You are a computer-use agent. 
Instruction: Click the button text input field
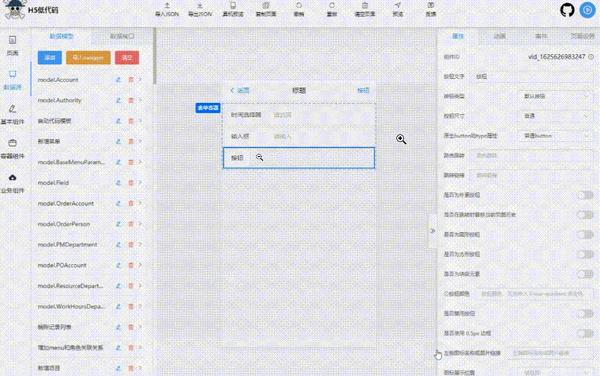(x=532, y=77)
